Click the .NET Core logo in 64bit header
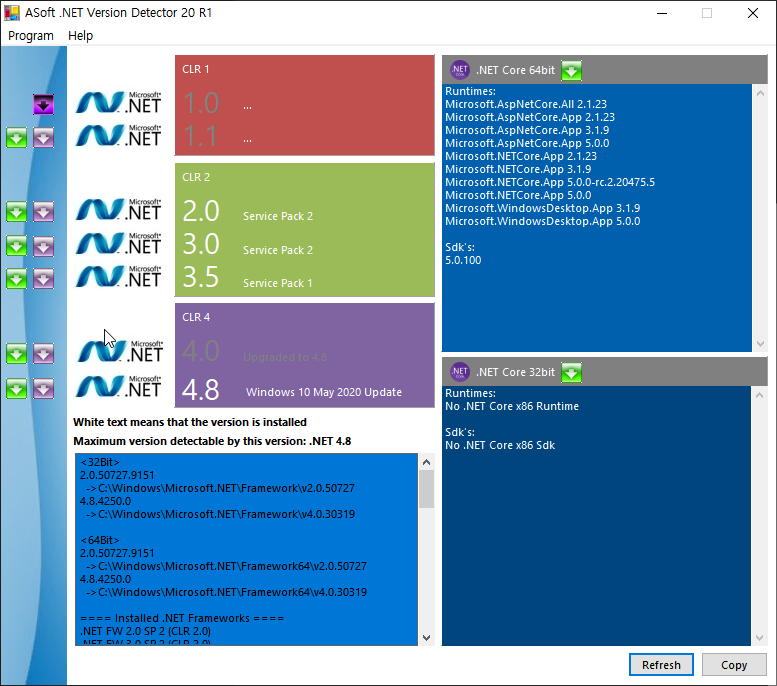 pyautogui.click(x=459, y=70)
